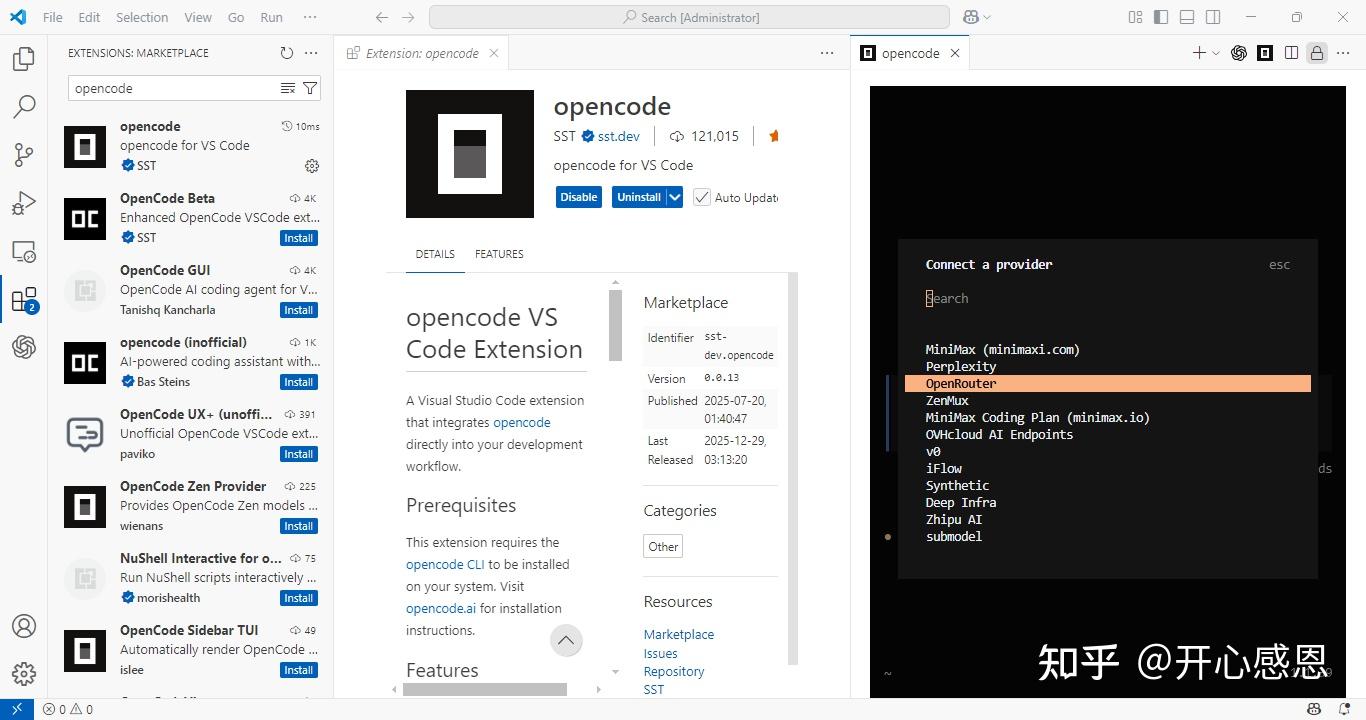Screen dimensions: 1366x720
Task: Open the Customize Layout icon in title bar
Action: click(x=1135, y=17)
